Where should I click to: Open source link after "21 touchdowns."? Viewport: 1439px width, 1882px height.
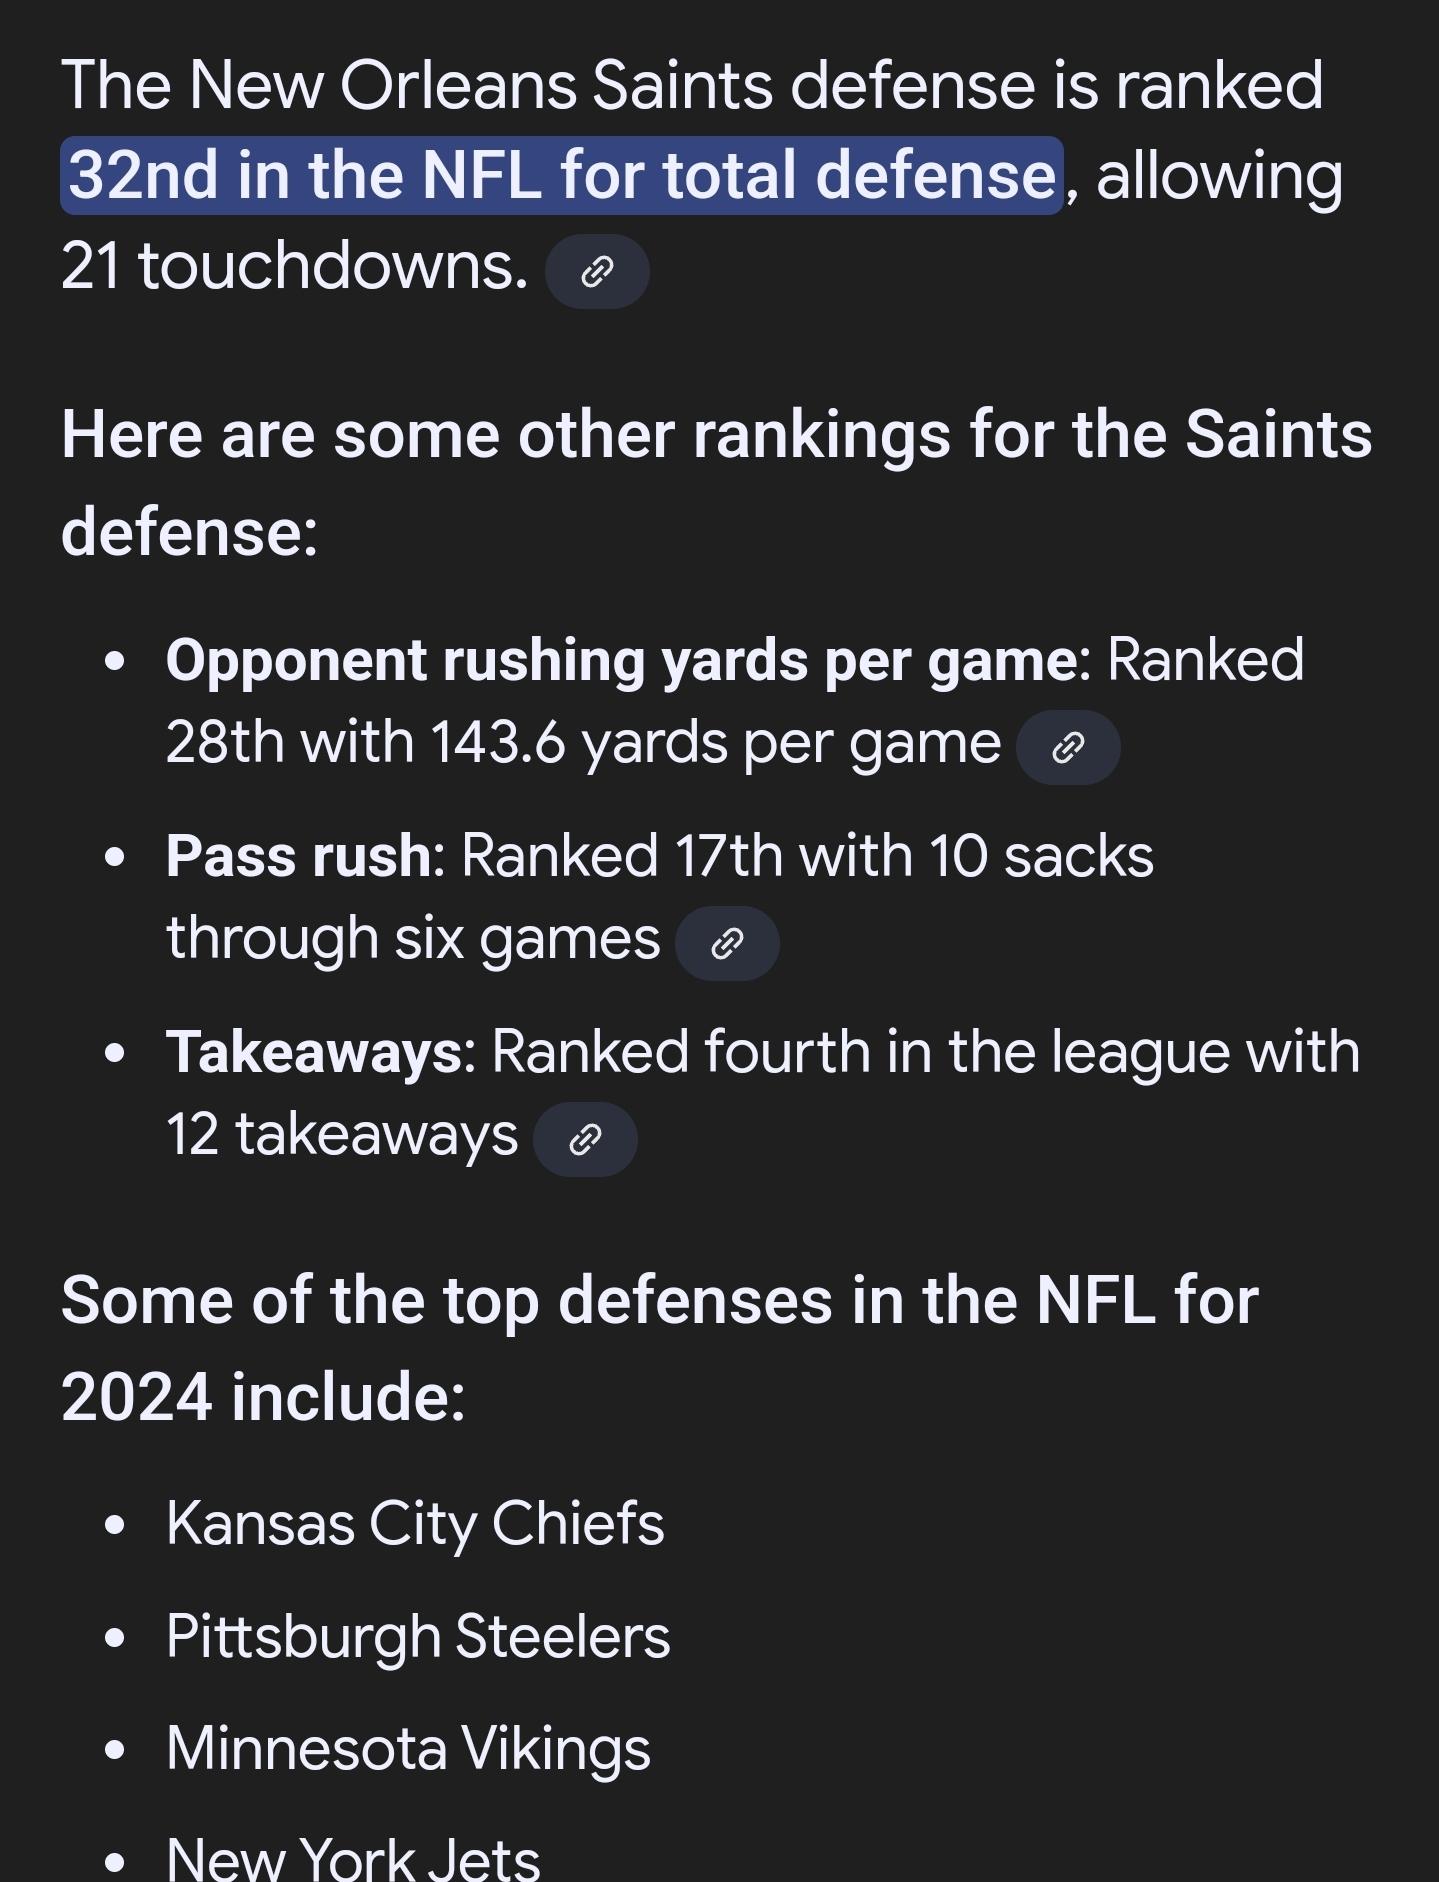597,271
